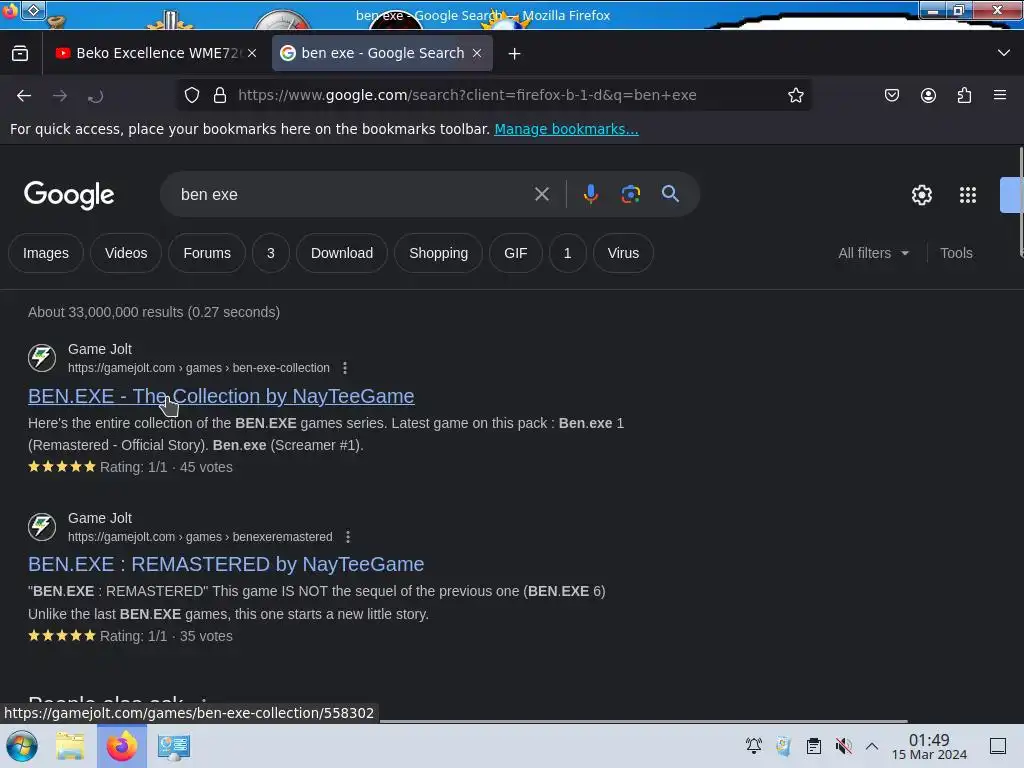Click the Google logo
Image resolution: width=1024 pixels, height=768 pixels.
(69, 195)
